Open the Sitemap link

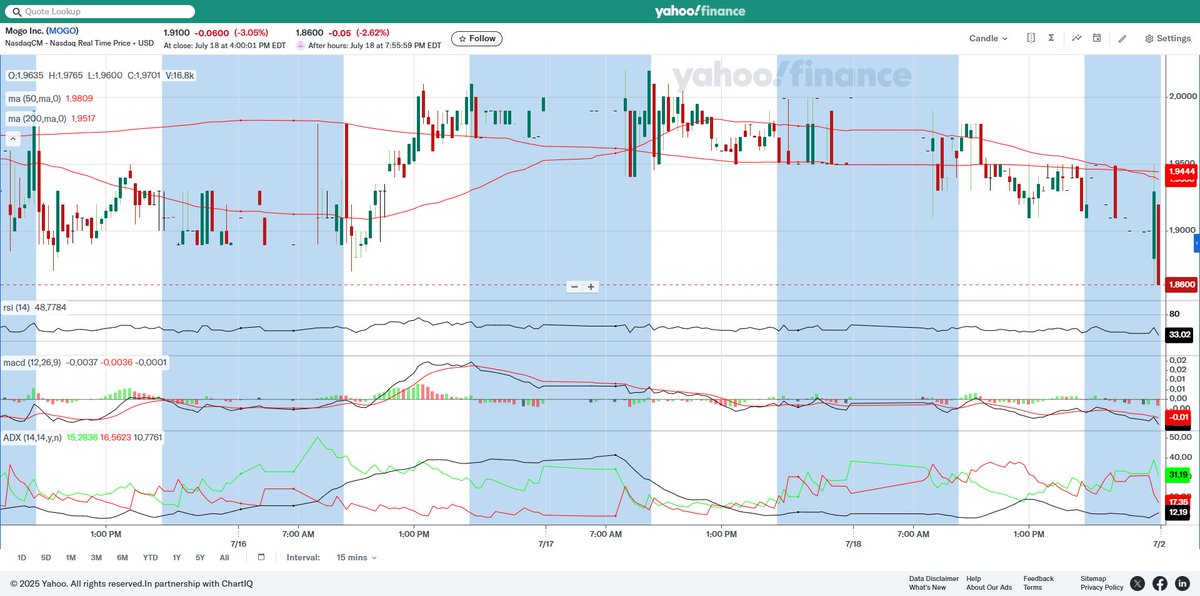1093,578
